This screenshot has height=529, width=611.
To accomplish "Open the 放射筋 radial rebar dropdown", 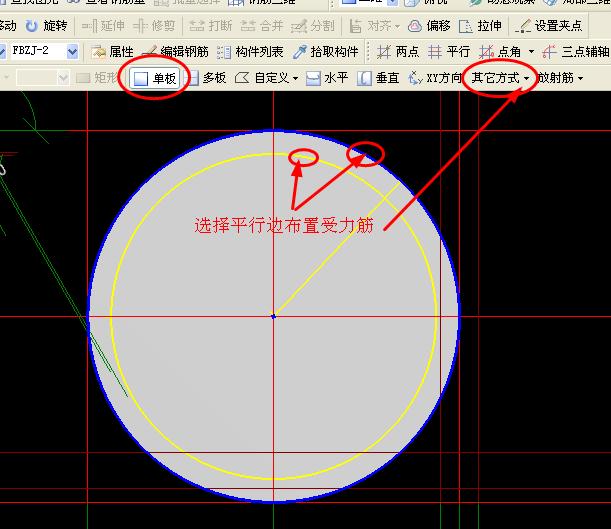I will 560,78.
